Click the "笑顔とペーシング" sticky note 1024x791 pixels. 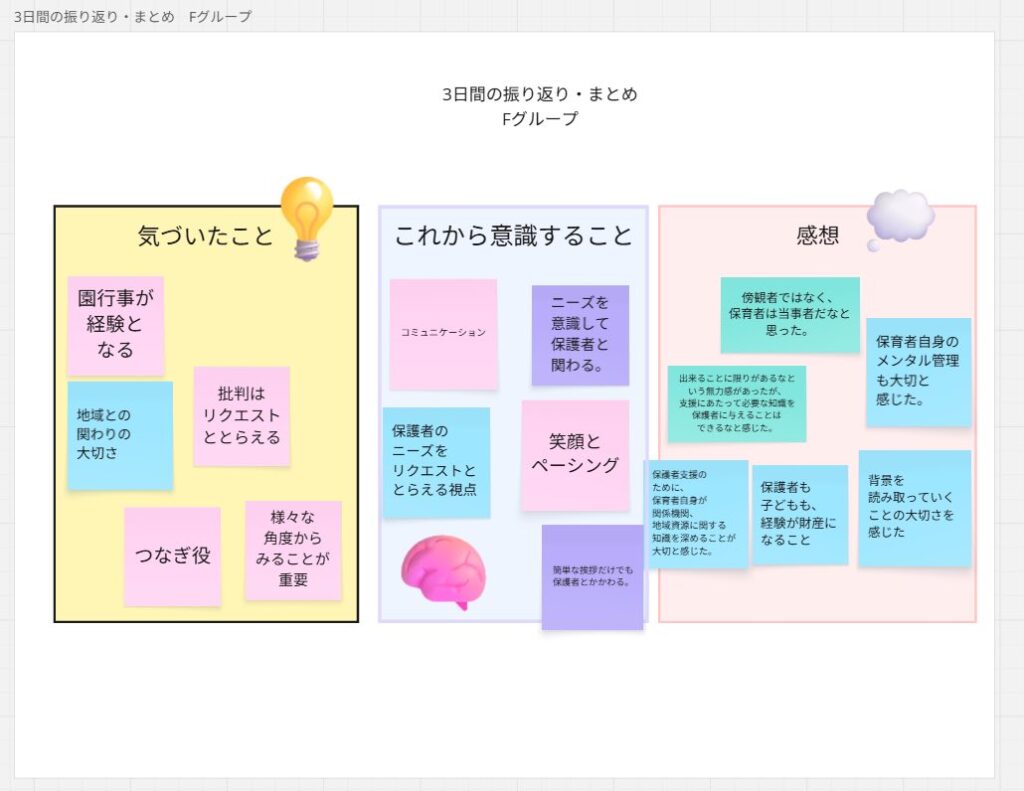[574, 454]
